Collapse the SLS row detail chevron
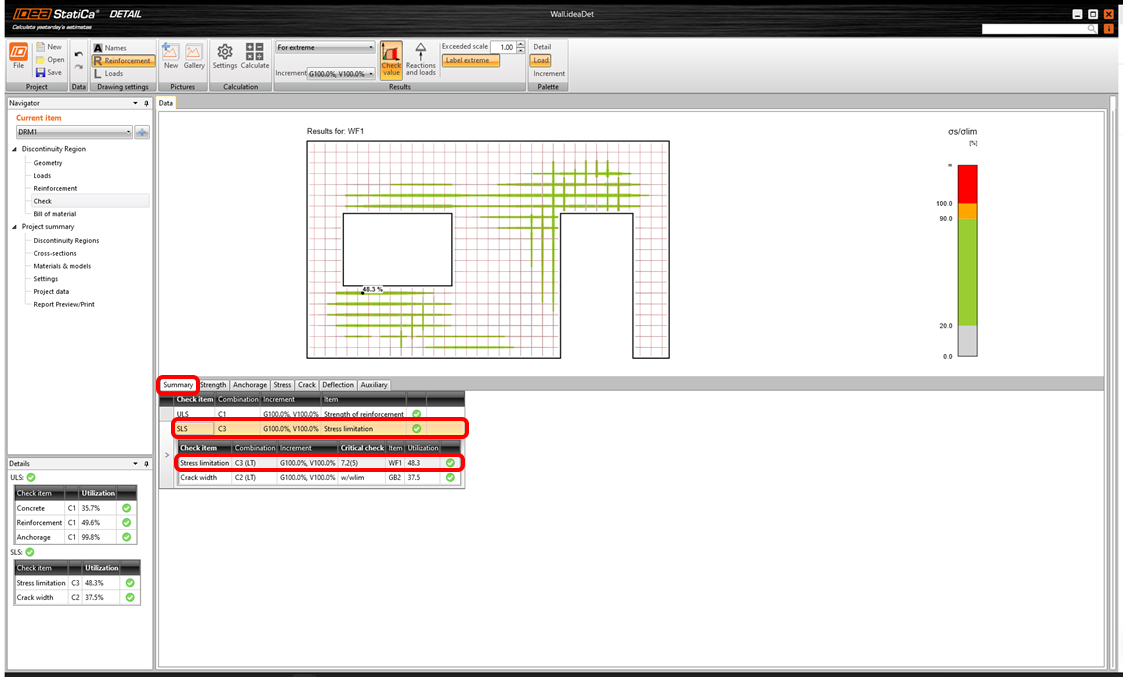Viewport: 1123px width, 677px height. coord(167,455)
